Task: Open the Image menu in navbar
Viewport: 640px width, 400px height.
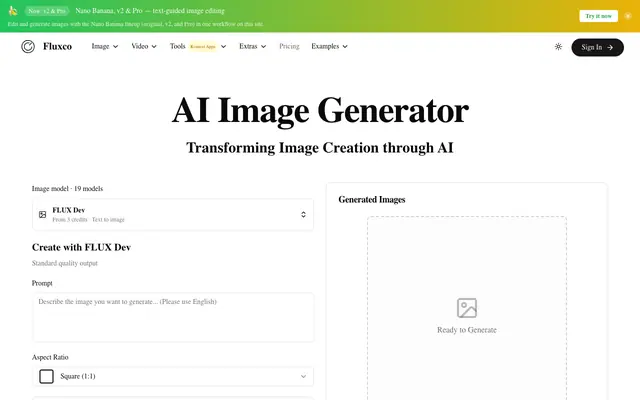Action: [105, 46]
